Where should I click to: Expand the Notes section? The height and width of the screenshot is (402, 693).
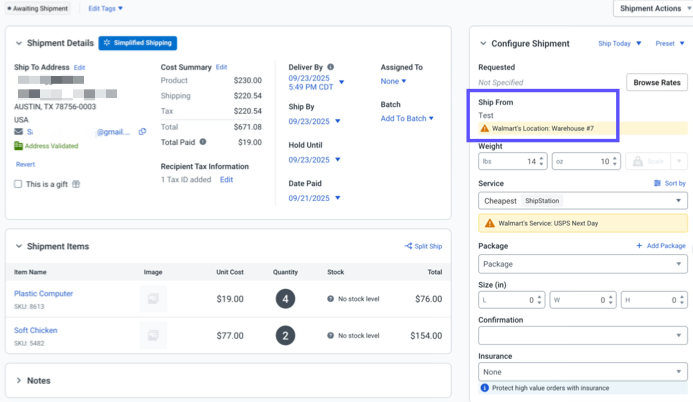coord(20,380)
